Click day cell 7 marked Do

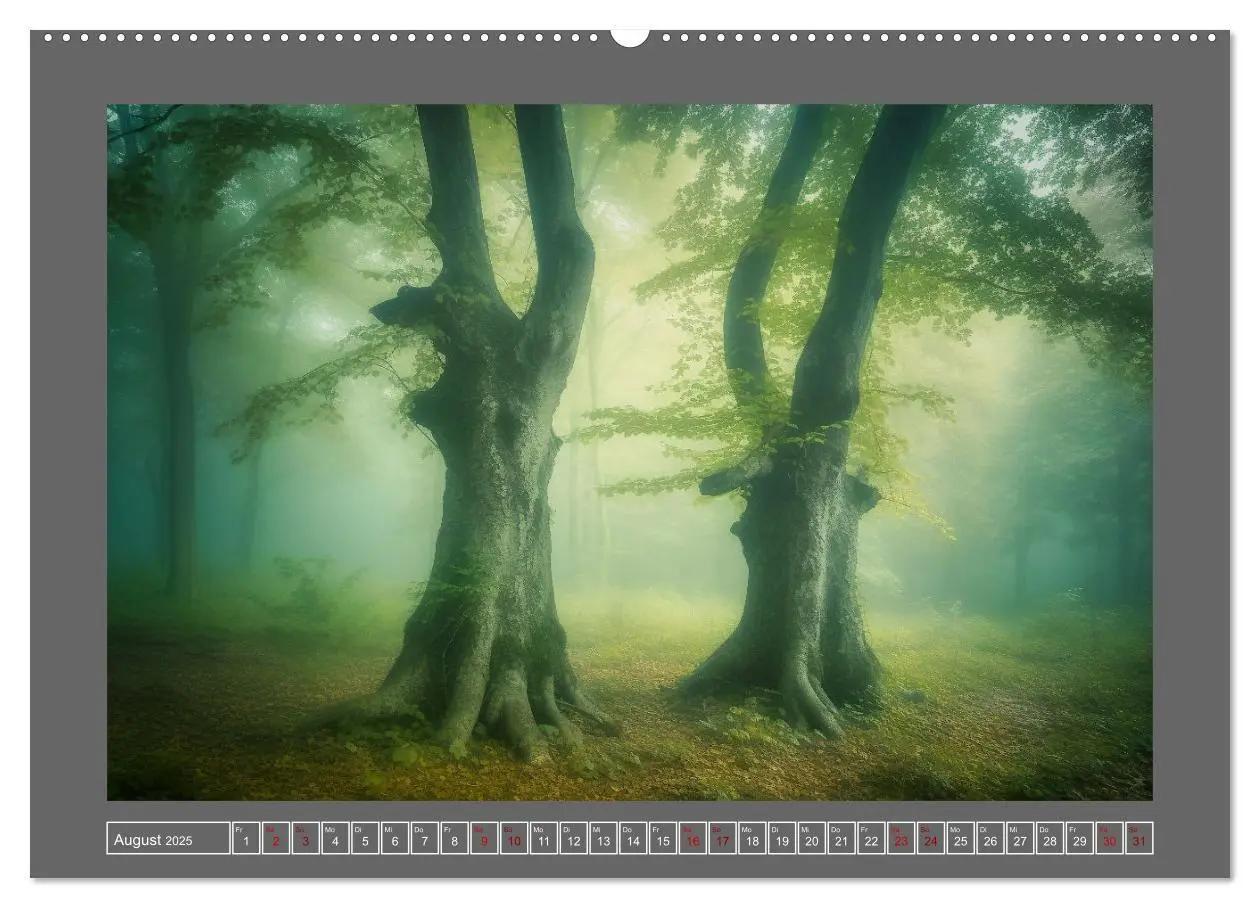coord(425,839)
